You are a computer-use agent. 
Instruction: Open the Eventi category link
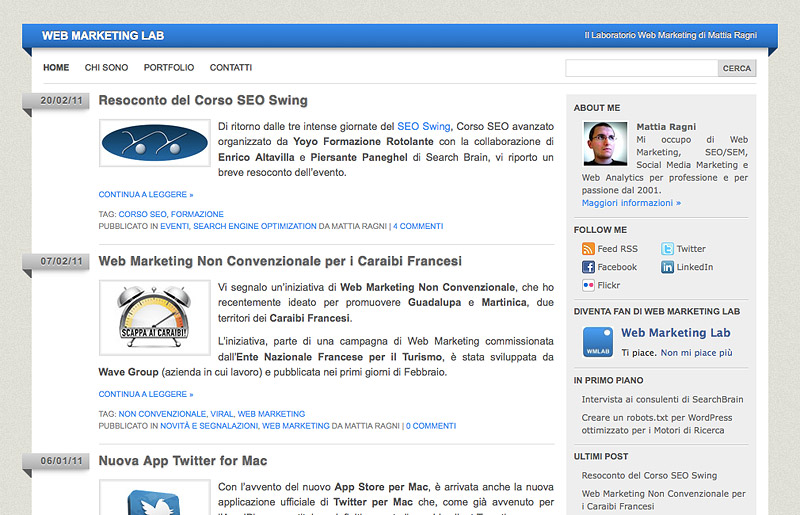(174, 226)
